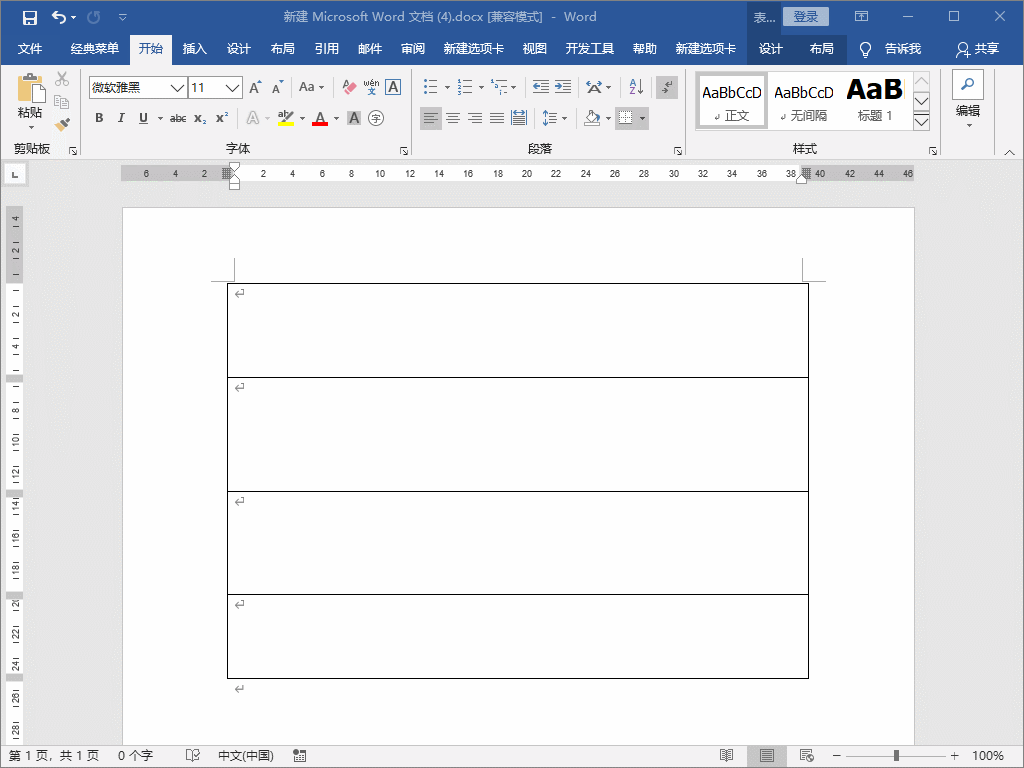Justify the paragraph text

[497, 118]
